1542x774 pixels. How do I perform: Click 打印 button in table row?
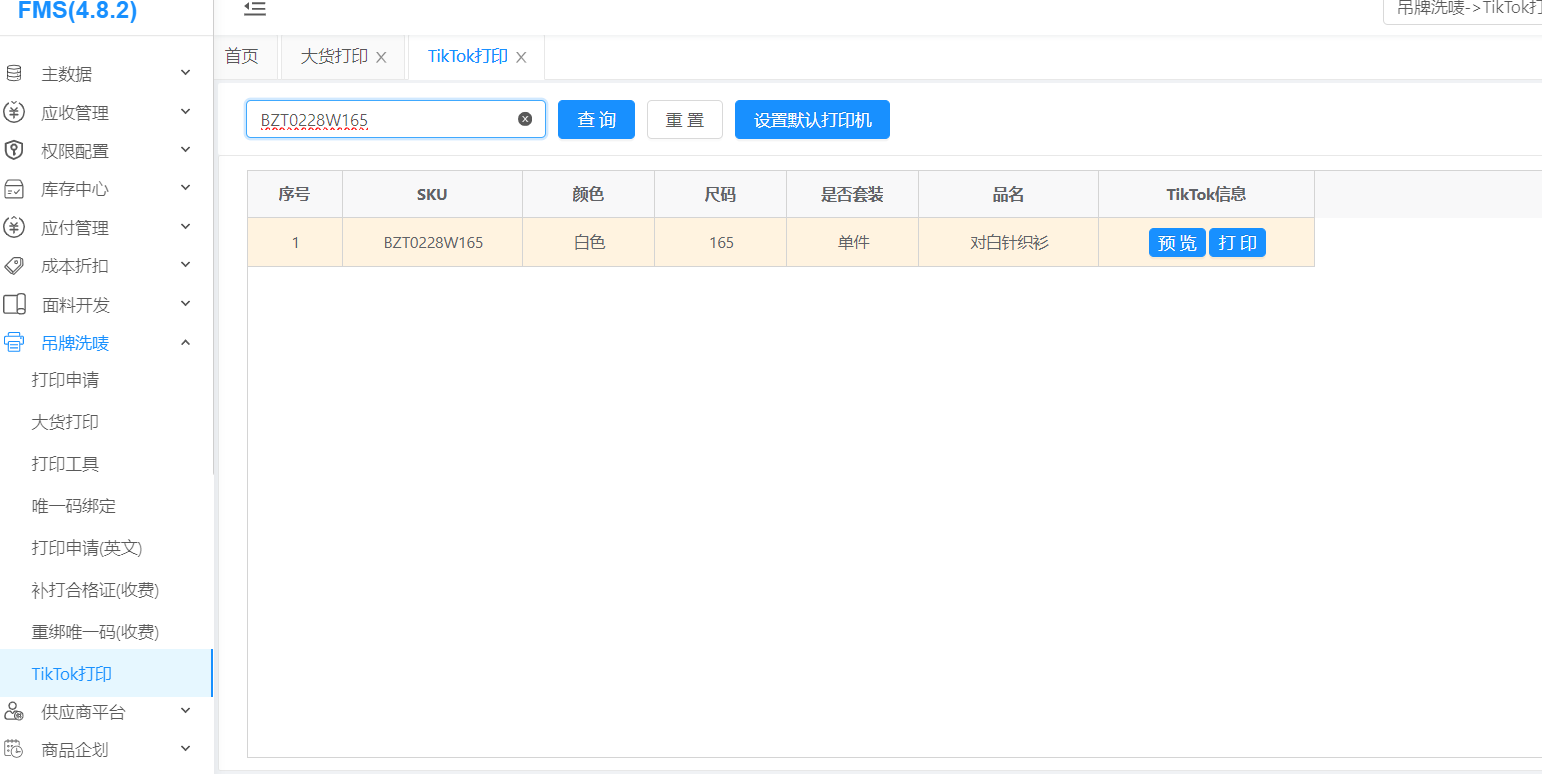[1237, 243]
